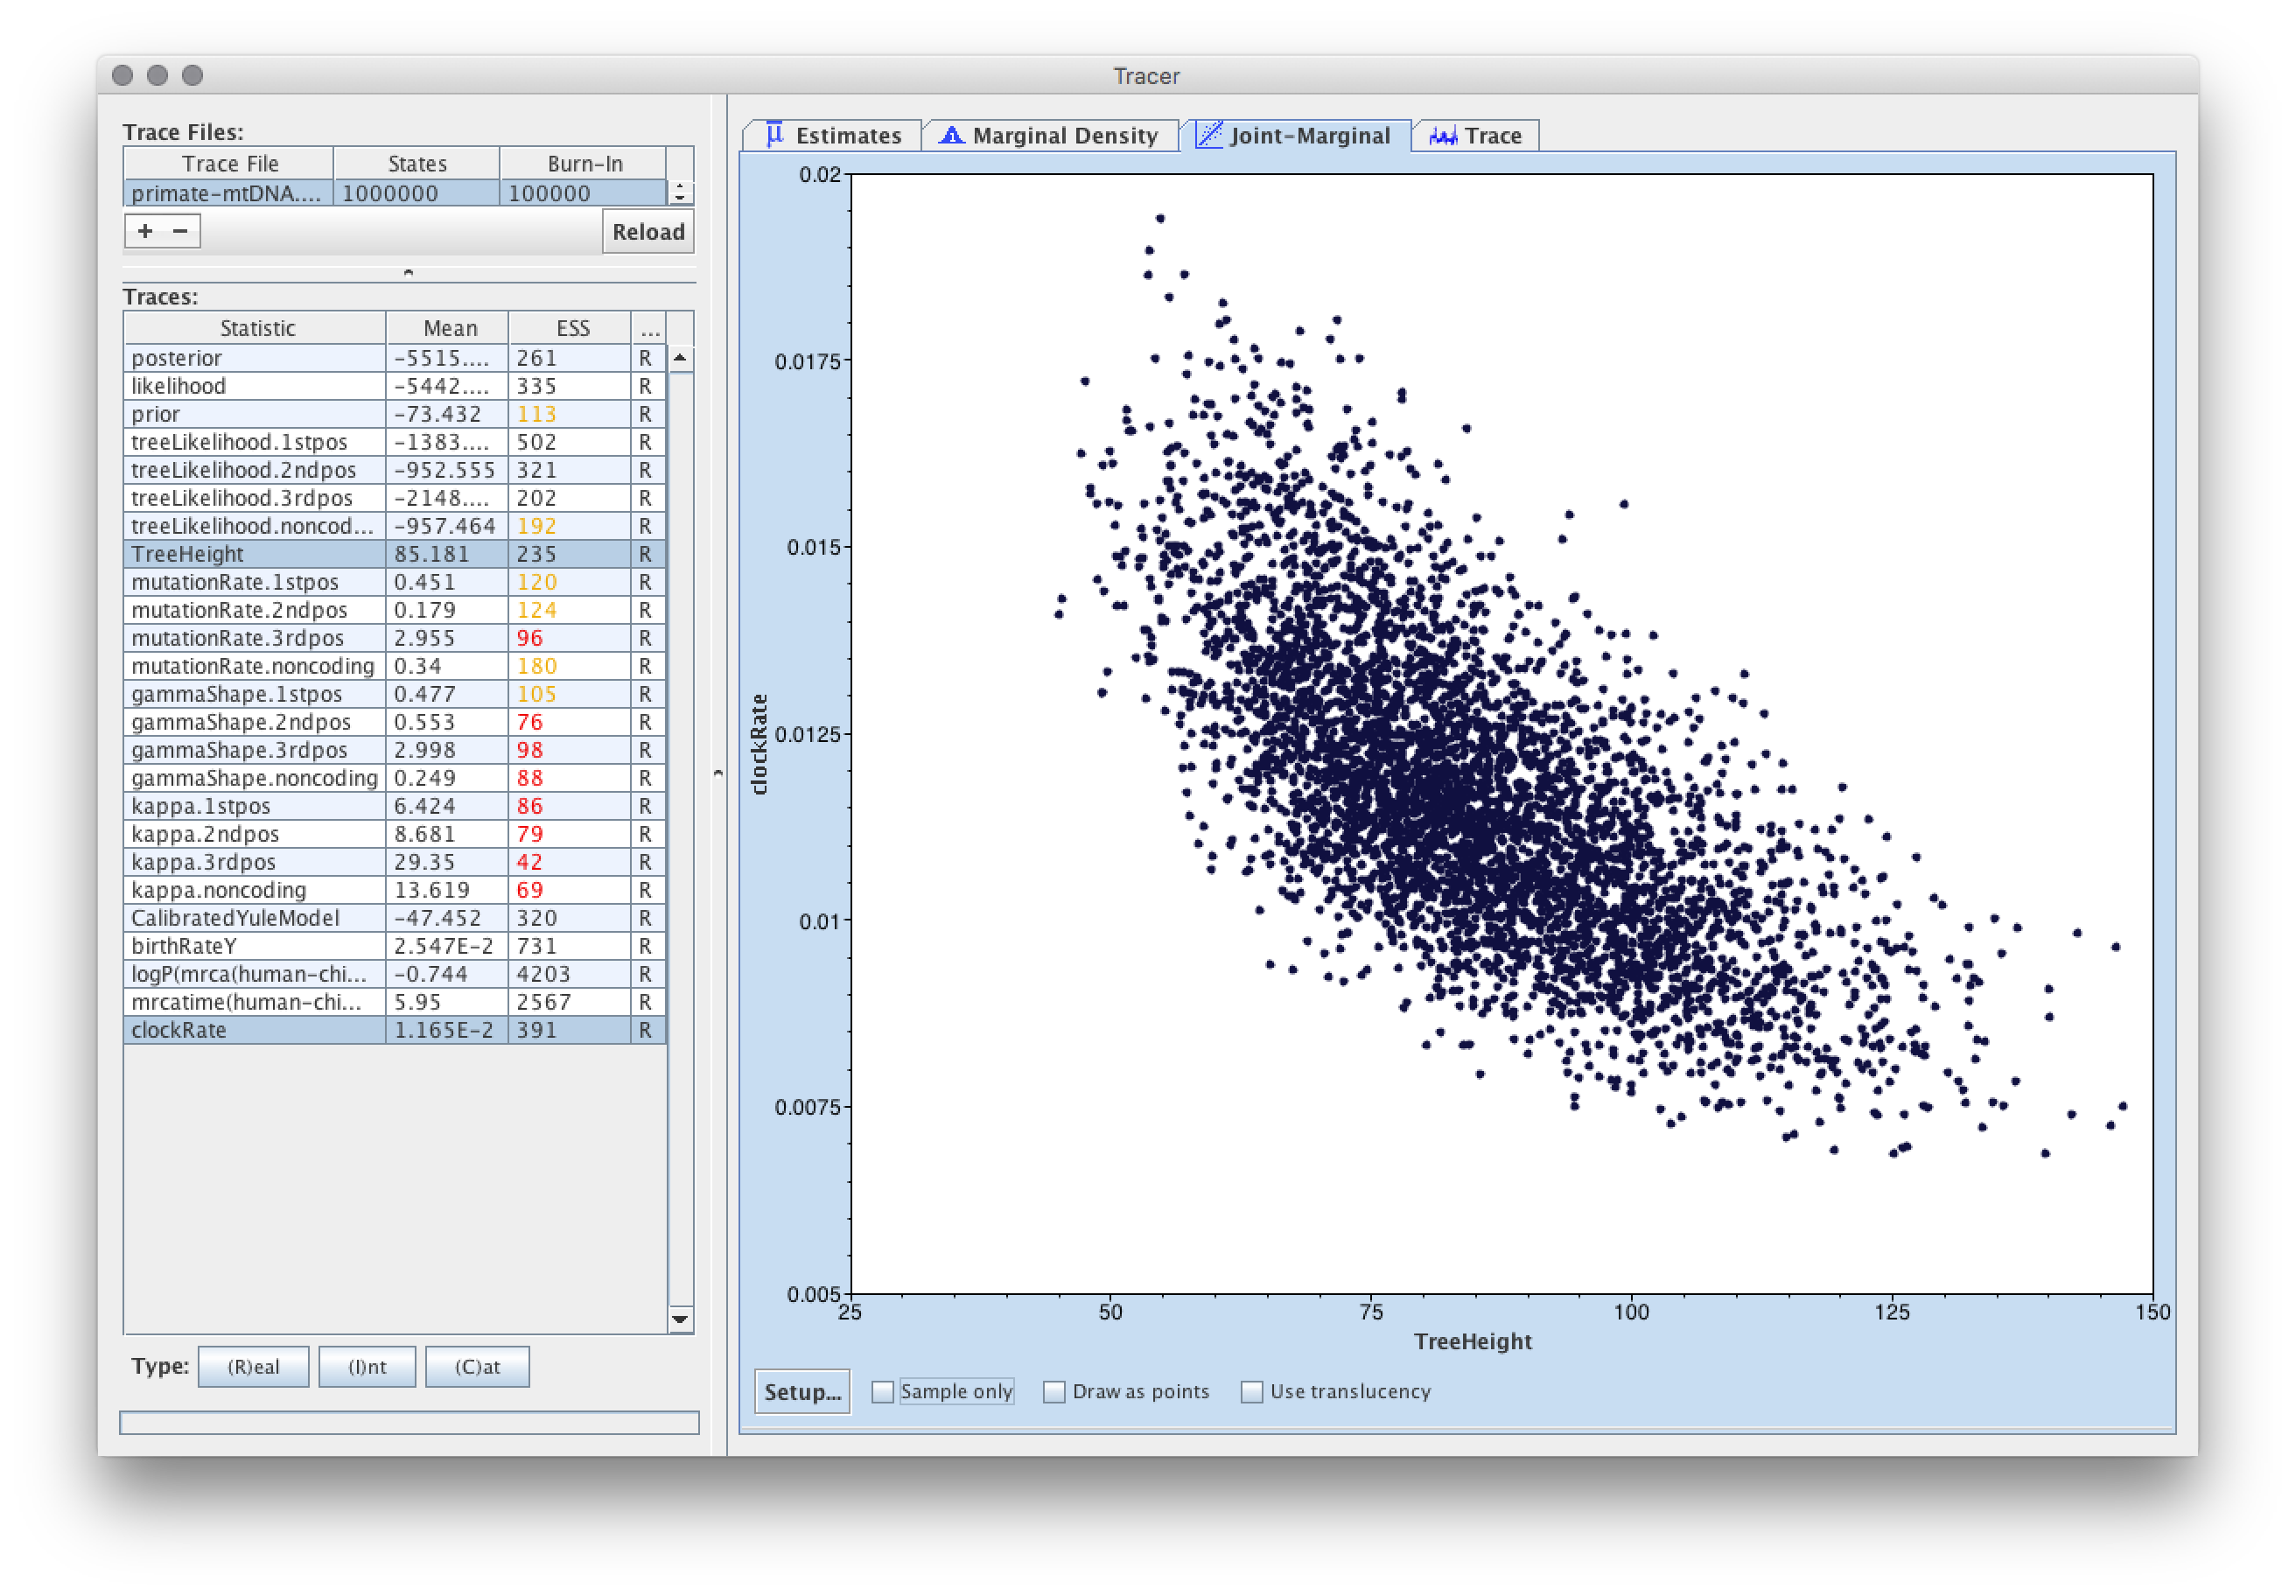Open the Estimates tab
The width and height of the screenshot is (2296, 1596).
coord(848,136)
